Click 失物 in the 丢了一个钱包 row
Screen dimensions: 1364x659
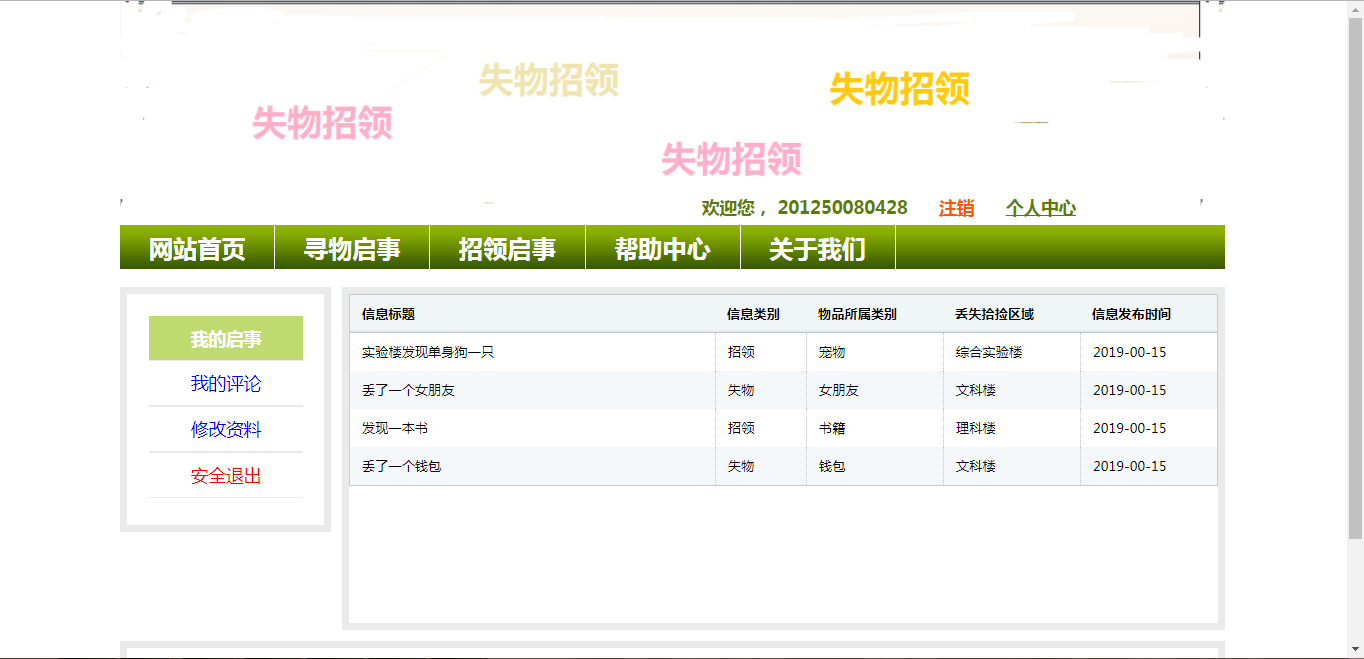coord(741,466)
